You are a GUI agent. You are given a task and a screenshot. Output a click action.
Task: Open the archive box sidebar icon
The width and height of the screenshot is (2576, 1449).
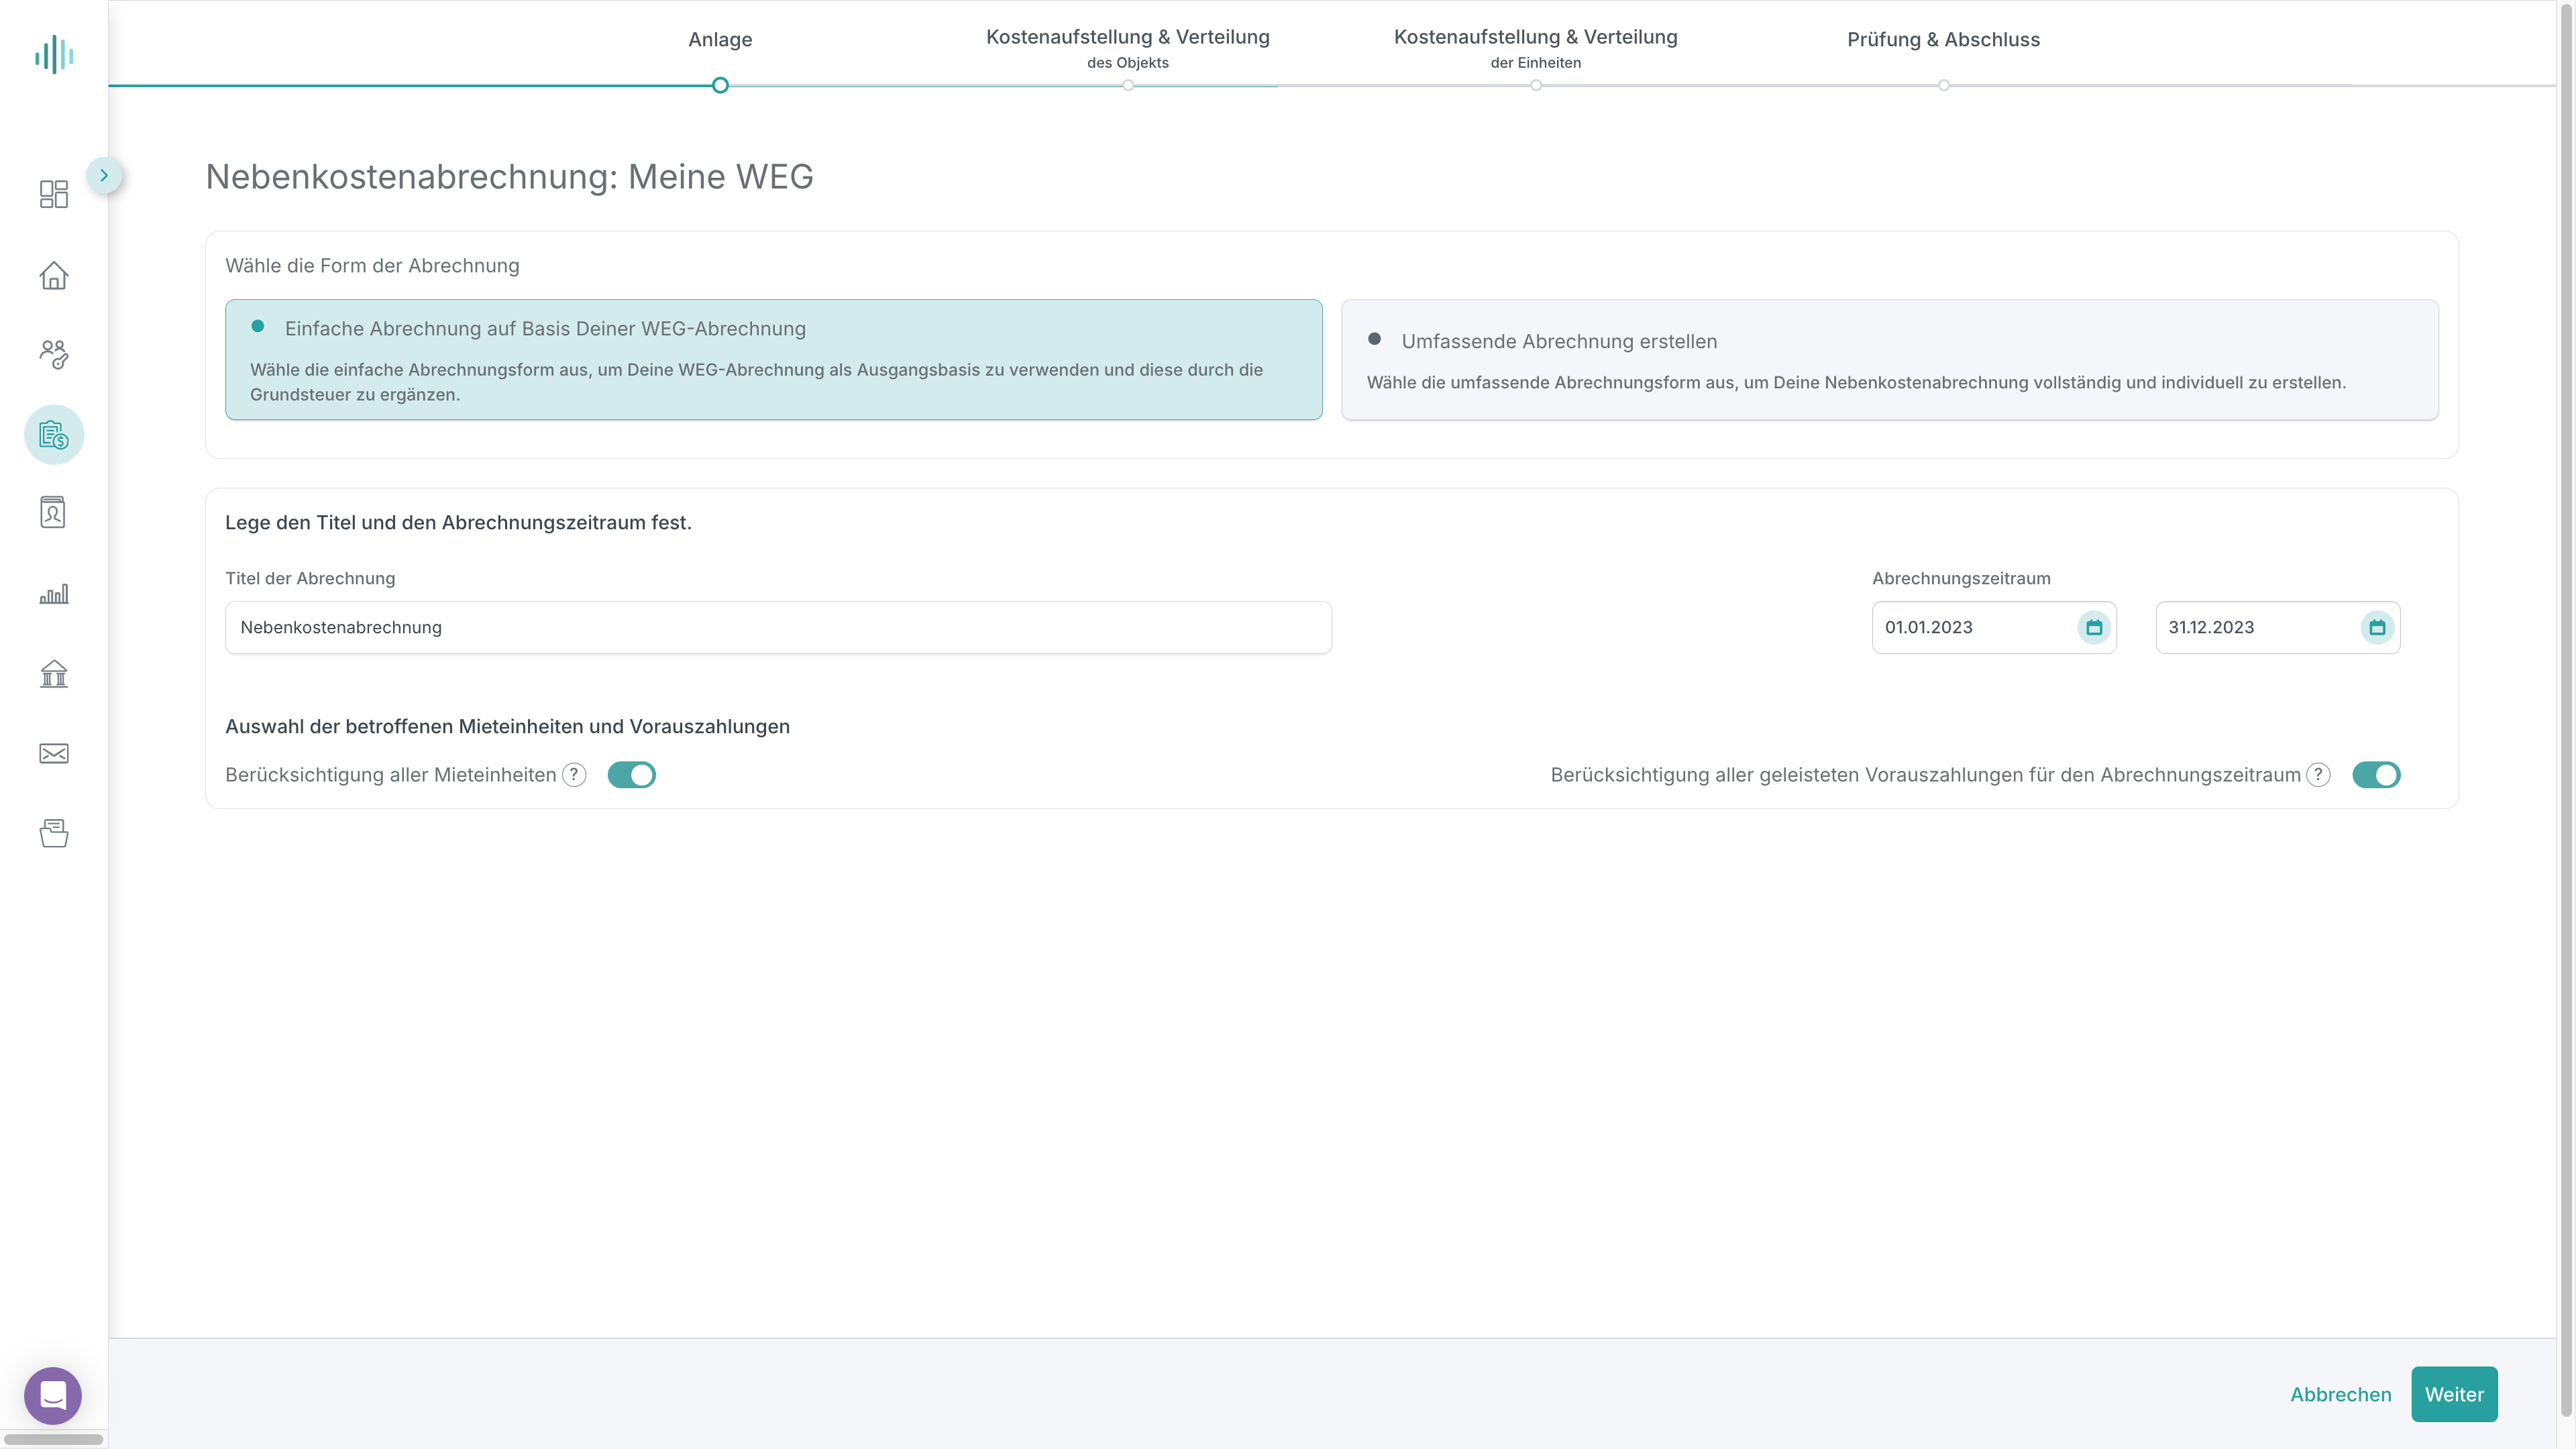(x=54, y=833)
